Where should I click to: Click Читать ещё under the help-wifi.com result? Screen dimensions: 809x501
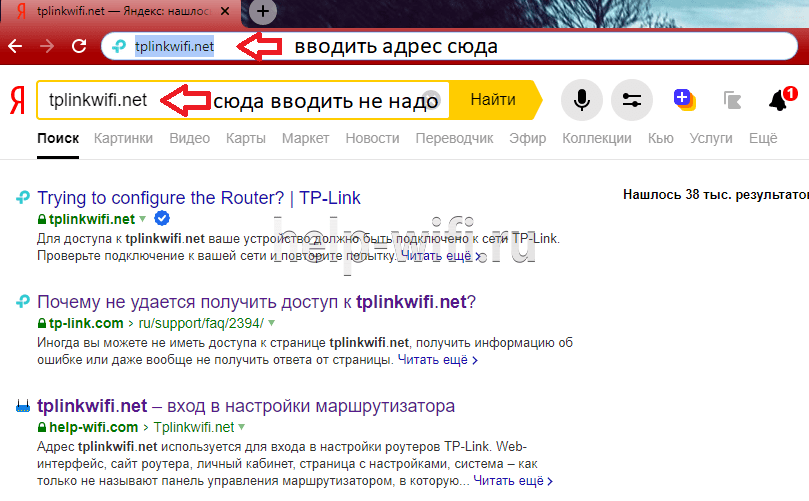tap(513, 481)
